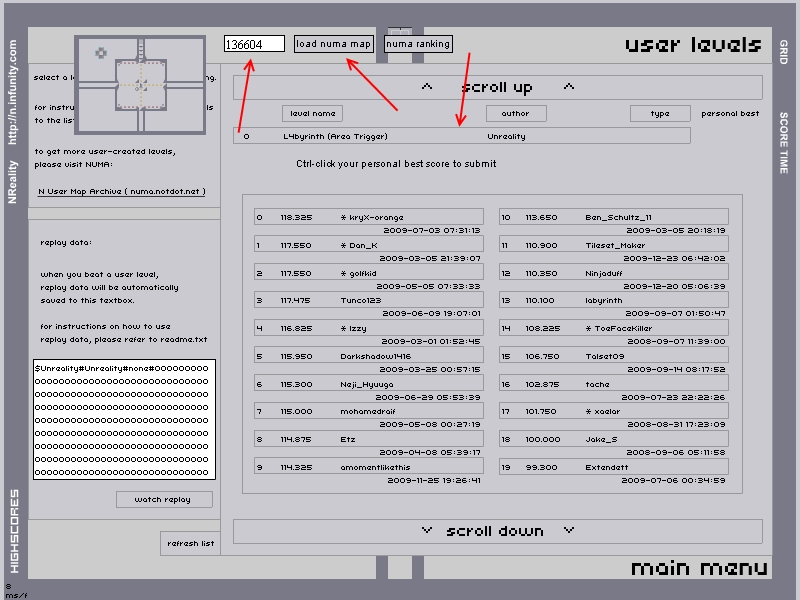The image size is (800, 600).
Task: Click the map ID input field 136604
Action: point(254,44)
